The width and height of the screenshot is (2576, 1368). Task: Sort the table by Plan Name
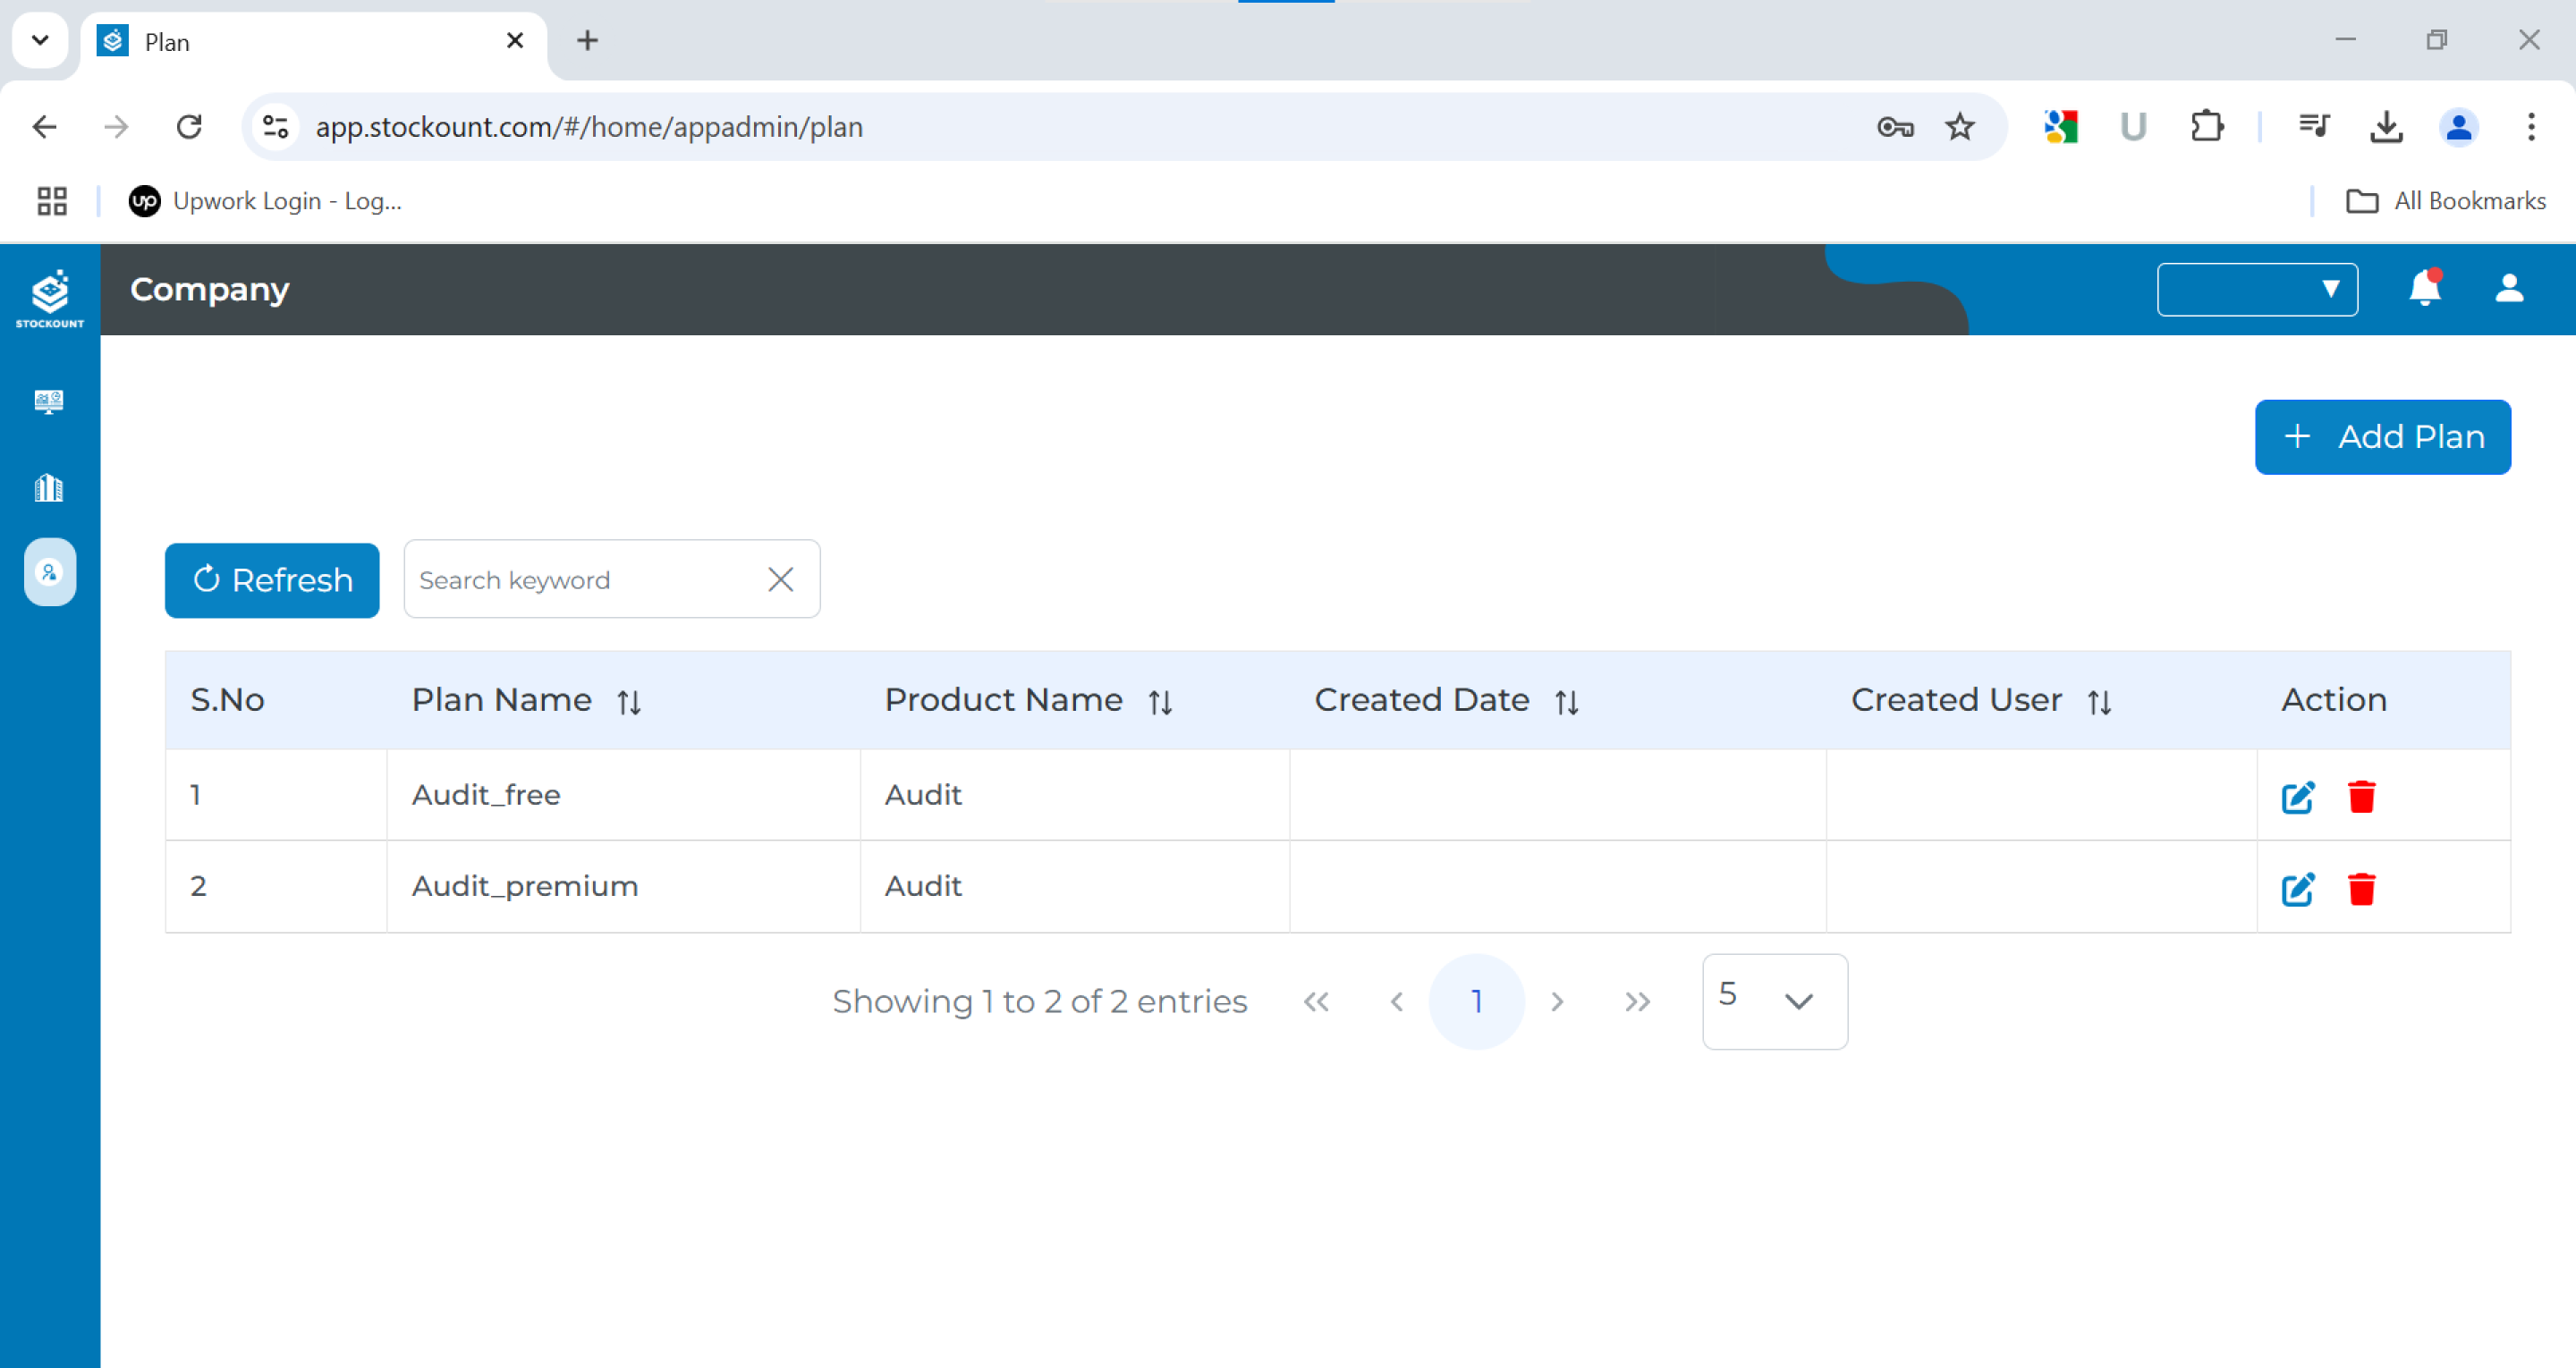[x=628, y=702]
